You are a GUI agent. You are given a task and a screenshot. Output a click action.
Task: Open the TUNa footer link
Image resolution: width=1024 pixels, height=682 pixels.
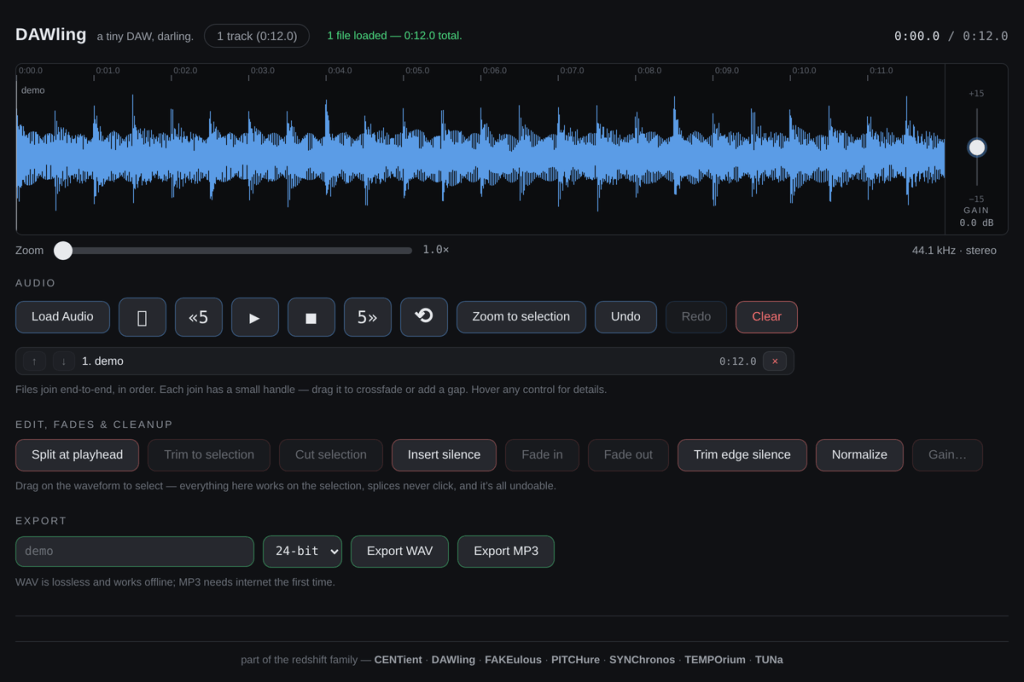(x=769, y=660)
